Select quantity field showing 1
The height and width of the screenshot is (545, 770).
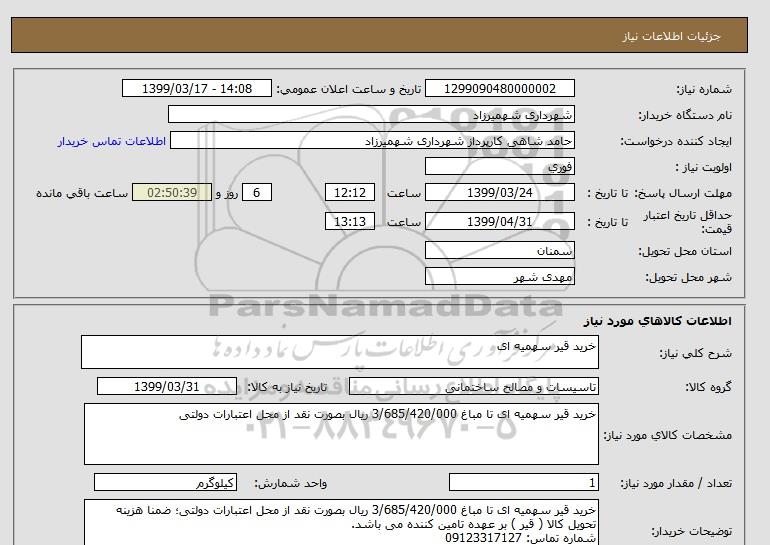click(x=524, y=482)
